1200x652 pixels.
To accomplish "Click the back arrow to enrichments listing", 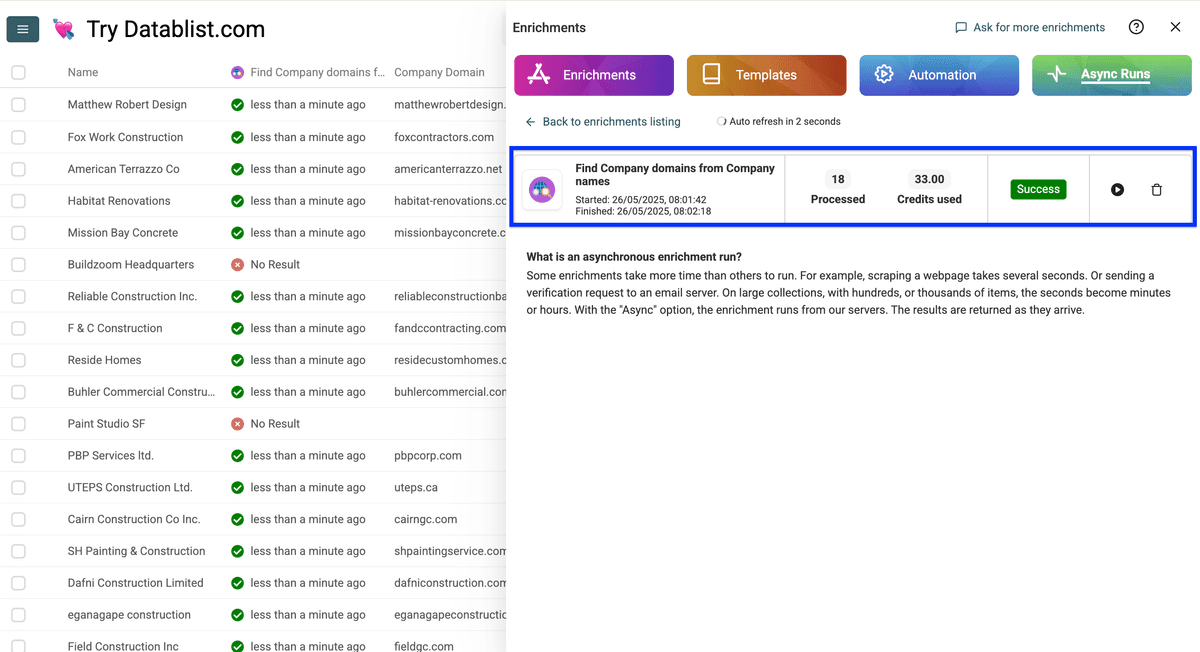I will click(x=531, y=122).
